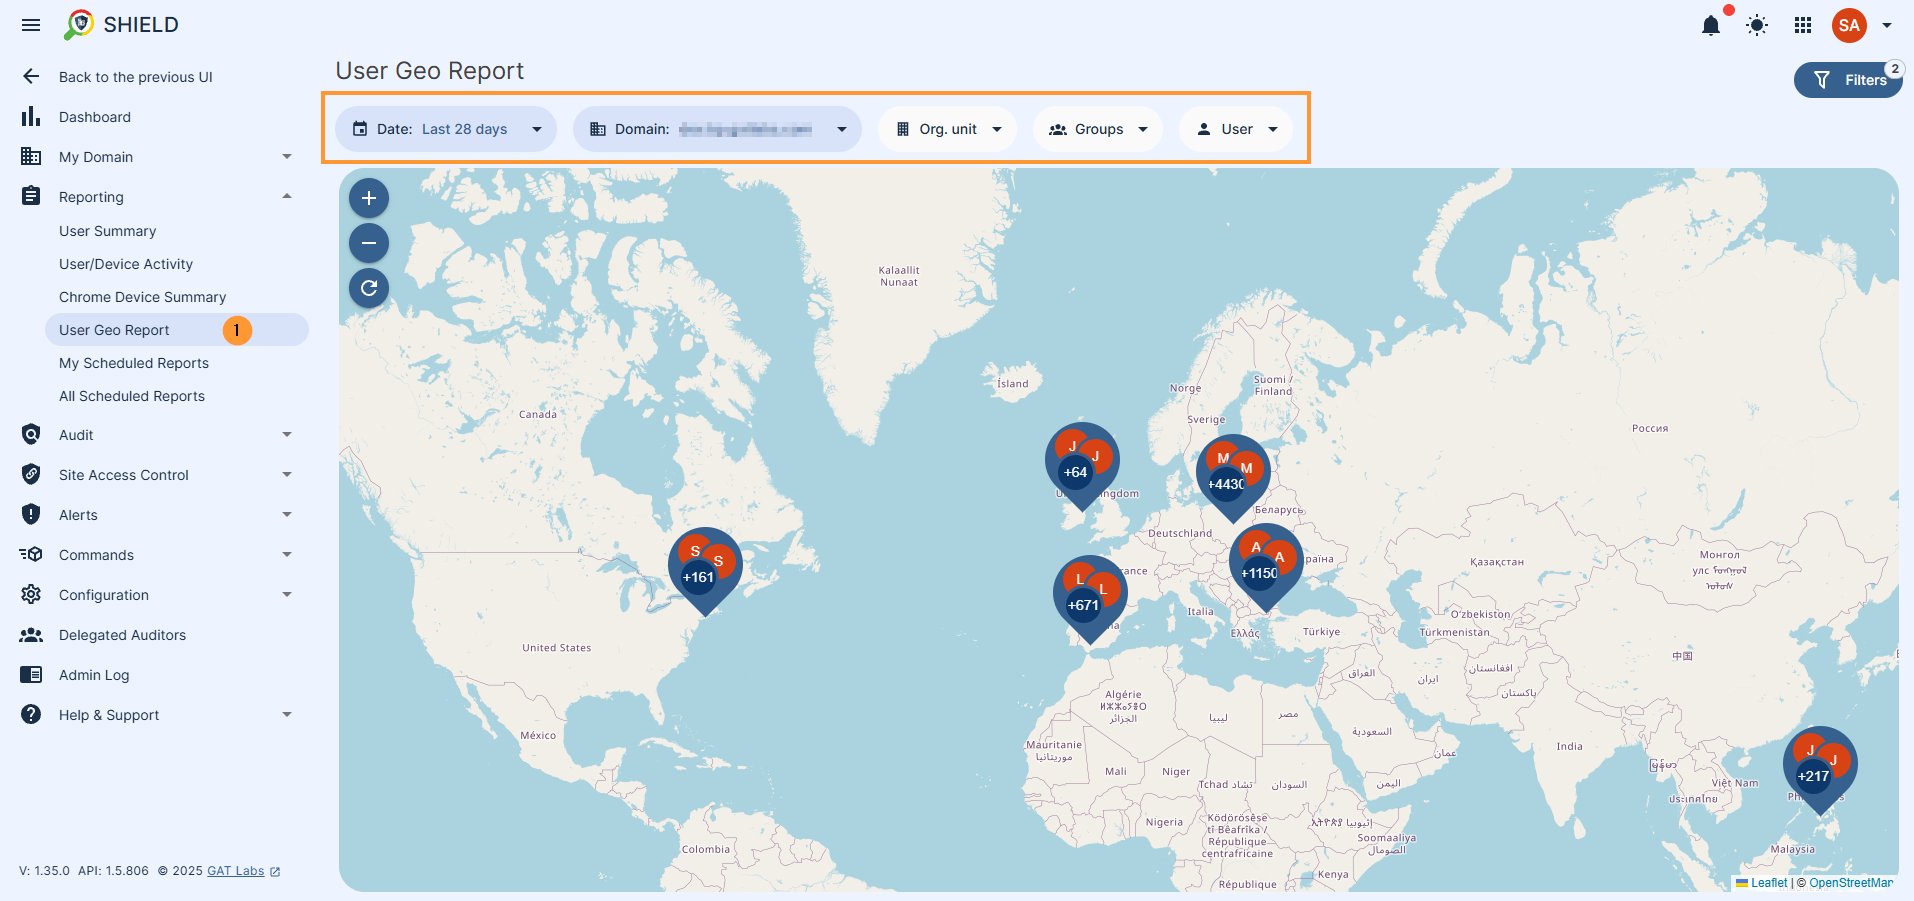Click the Audit shield icon
This screenshot has height=901, width=1914.
click(x=31, y=434)
